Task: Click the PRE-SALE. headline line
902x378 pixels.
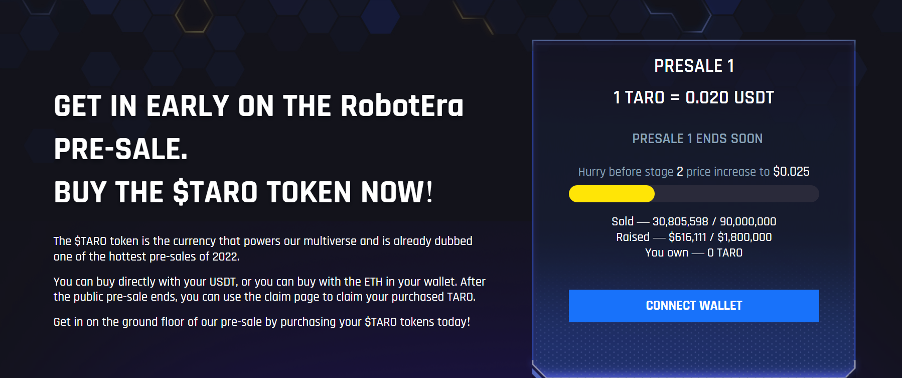Action: pos(121,150)
